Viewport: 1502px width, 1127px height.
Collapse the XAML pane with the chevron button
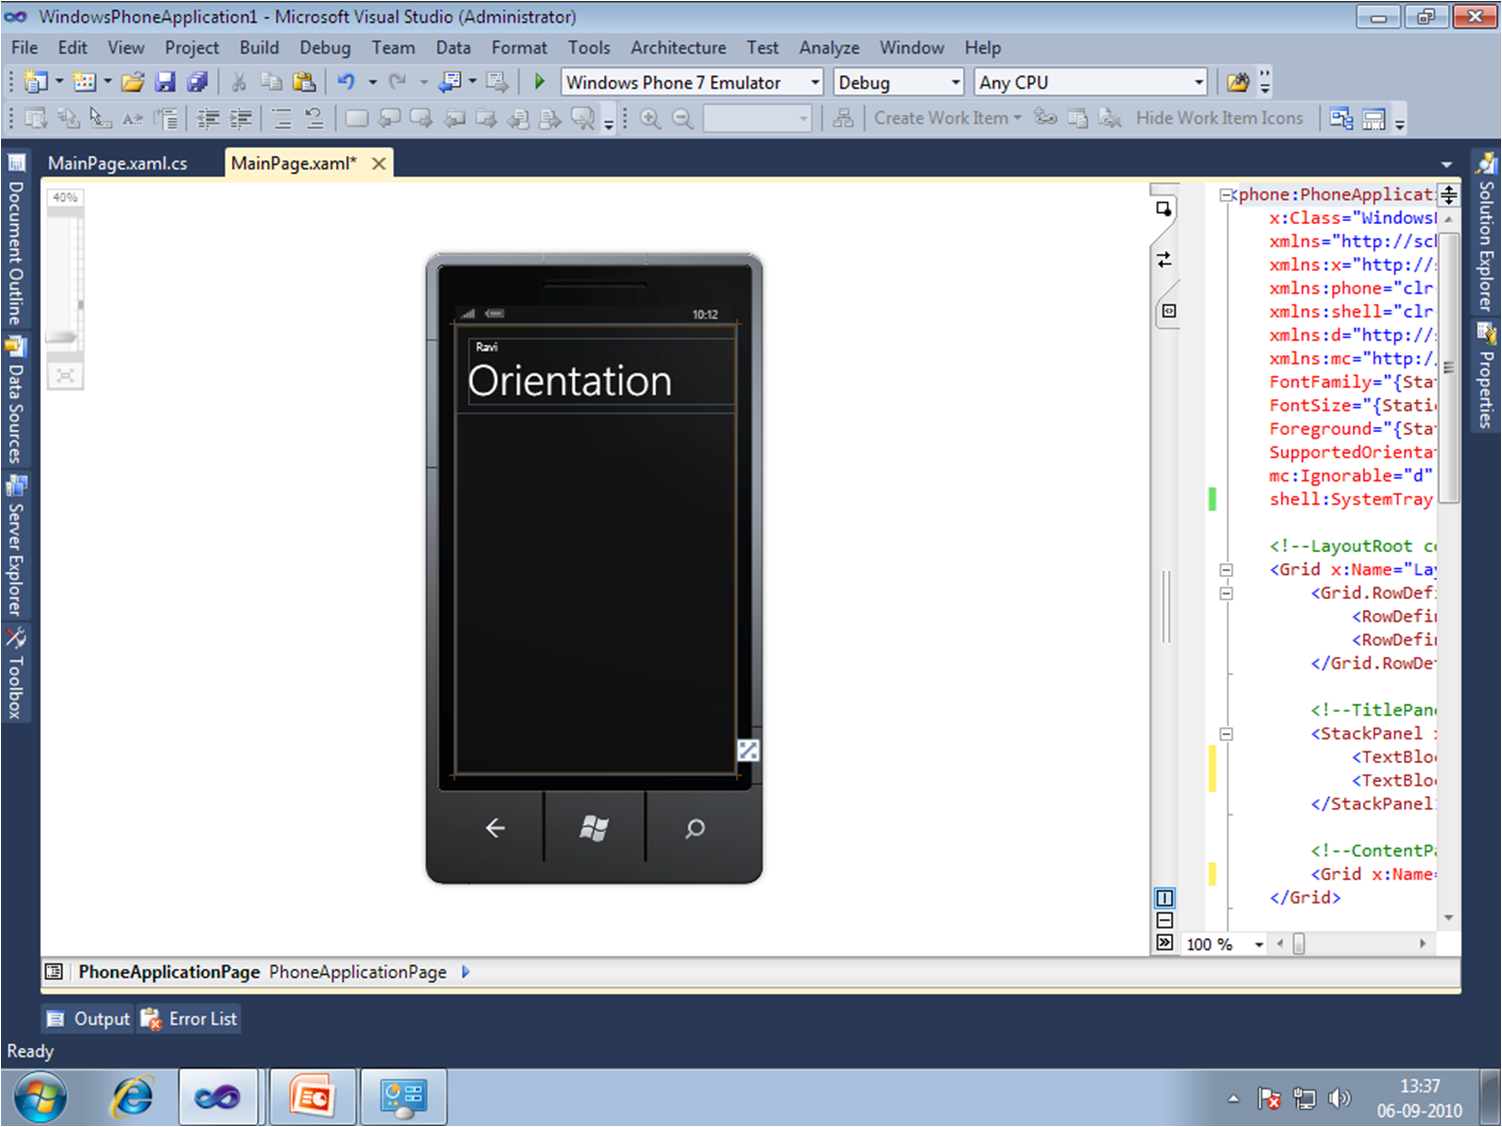pyautogui.click(x=1165, y=942)
